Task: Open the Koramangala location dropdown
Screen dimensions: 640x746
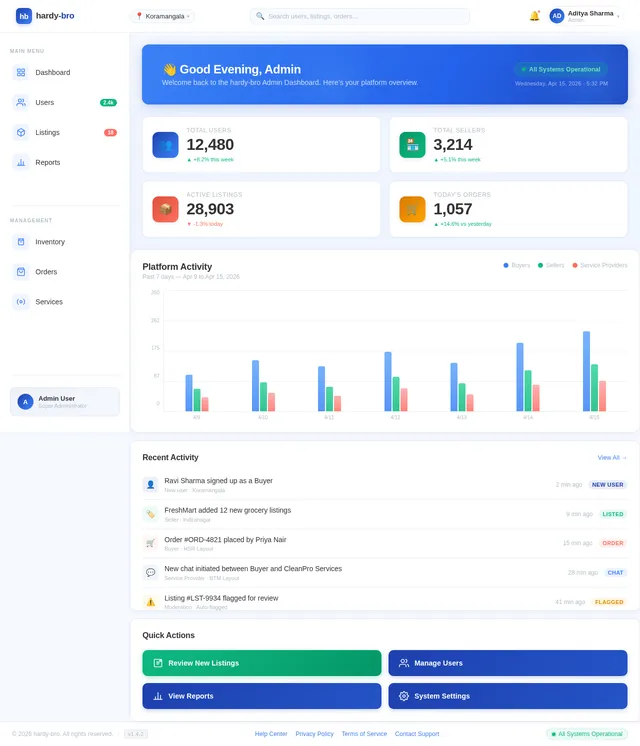Action: point(162,16)
